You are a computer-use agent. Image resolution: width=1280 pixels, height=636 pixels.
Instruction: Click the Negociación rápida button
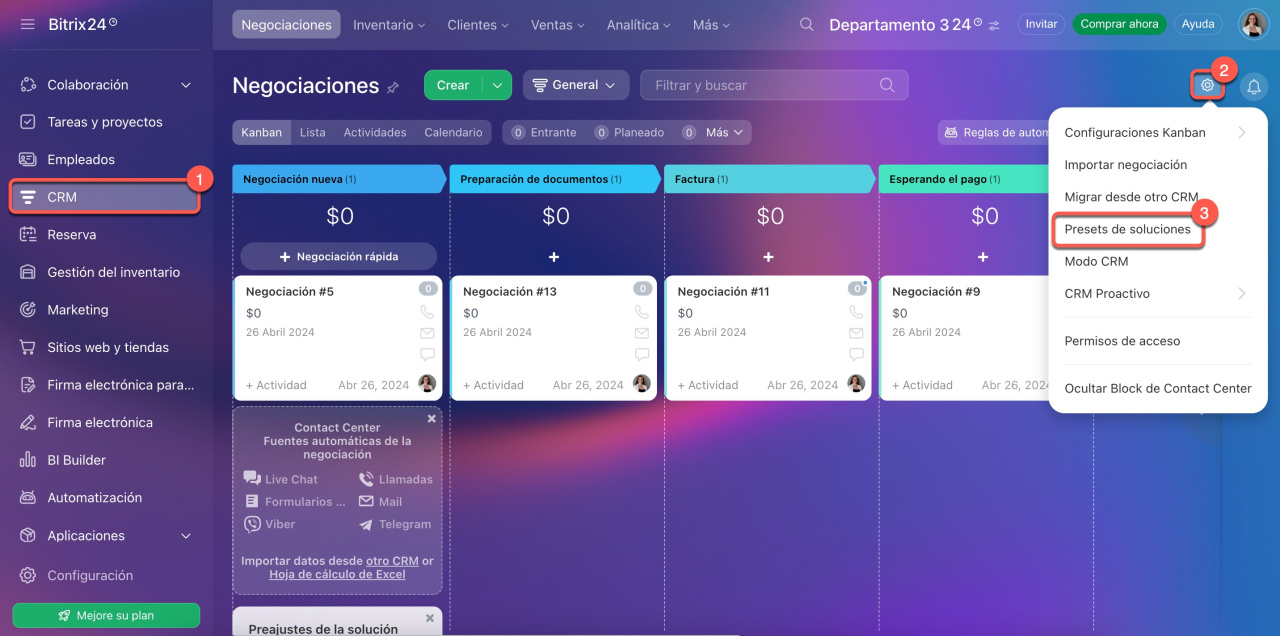point(339,257)
